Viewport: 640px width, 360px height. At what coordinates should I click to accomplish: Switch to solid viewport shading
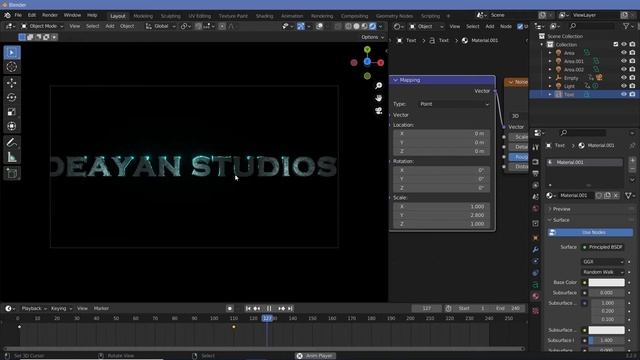356,26
